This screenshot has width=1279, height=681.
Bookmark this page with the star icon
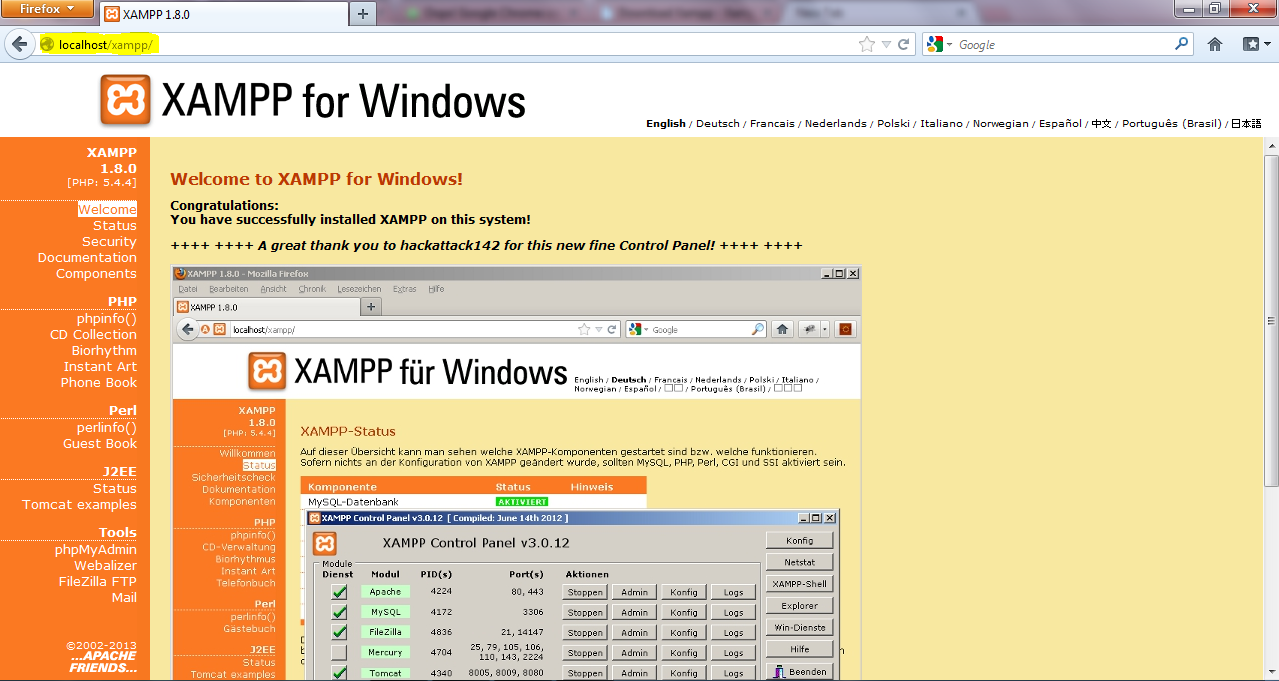pyautogui.click(x=867, y=45)
